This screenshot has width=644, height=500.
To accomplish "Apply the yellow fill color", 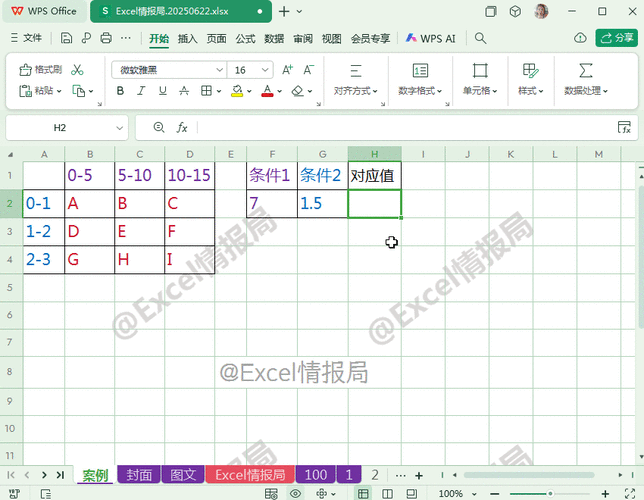I will coord(237,91).
